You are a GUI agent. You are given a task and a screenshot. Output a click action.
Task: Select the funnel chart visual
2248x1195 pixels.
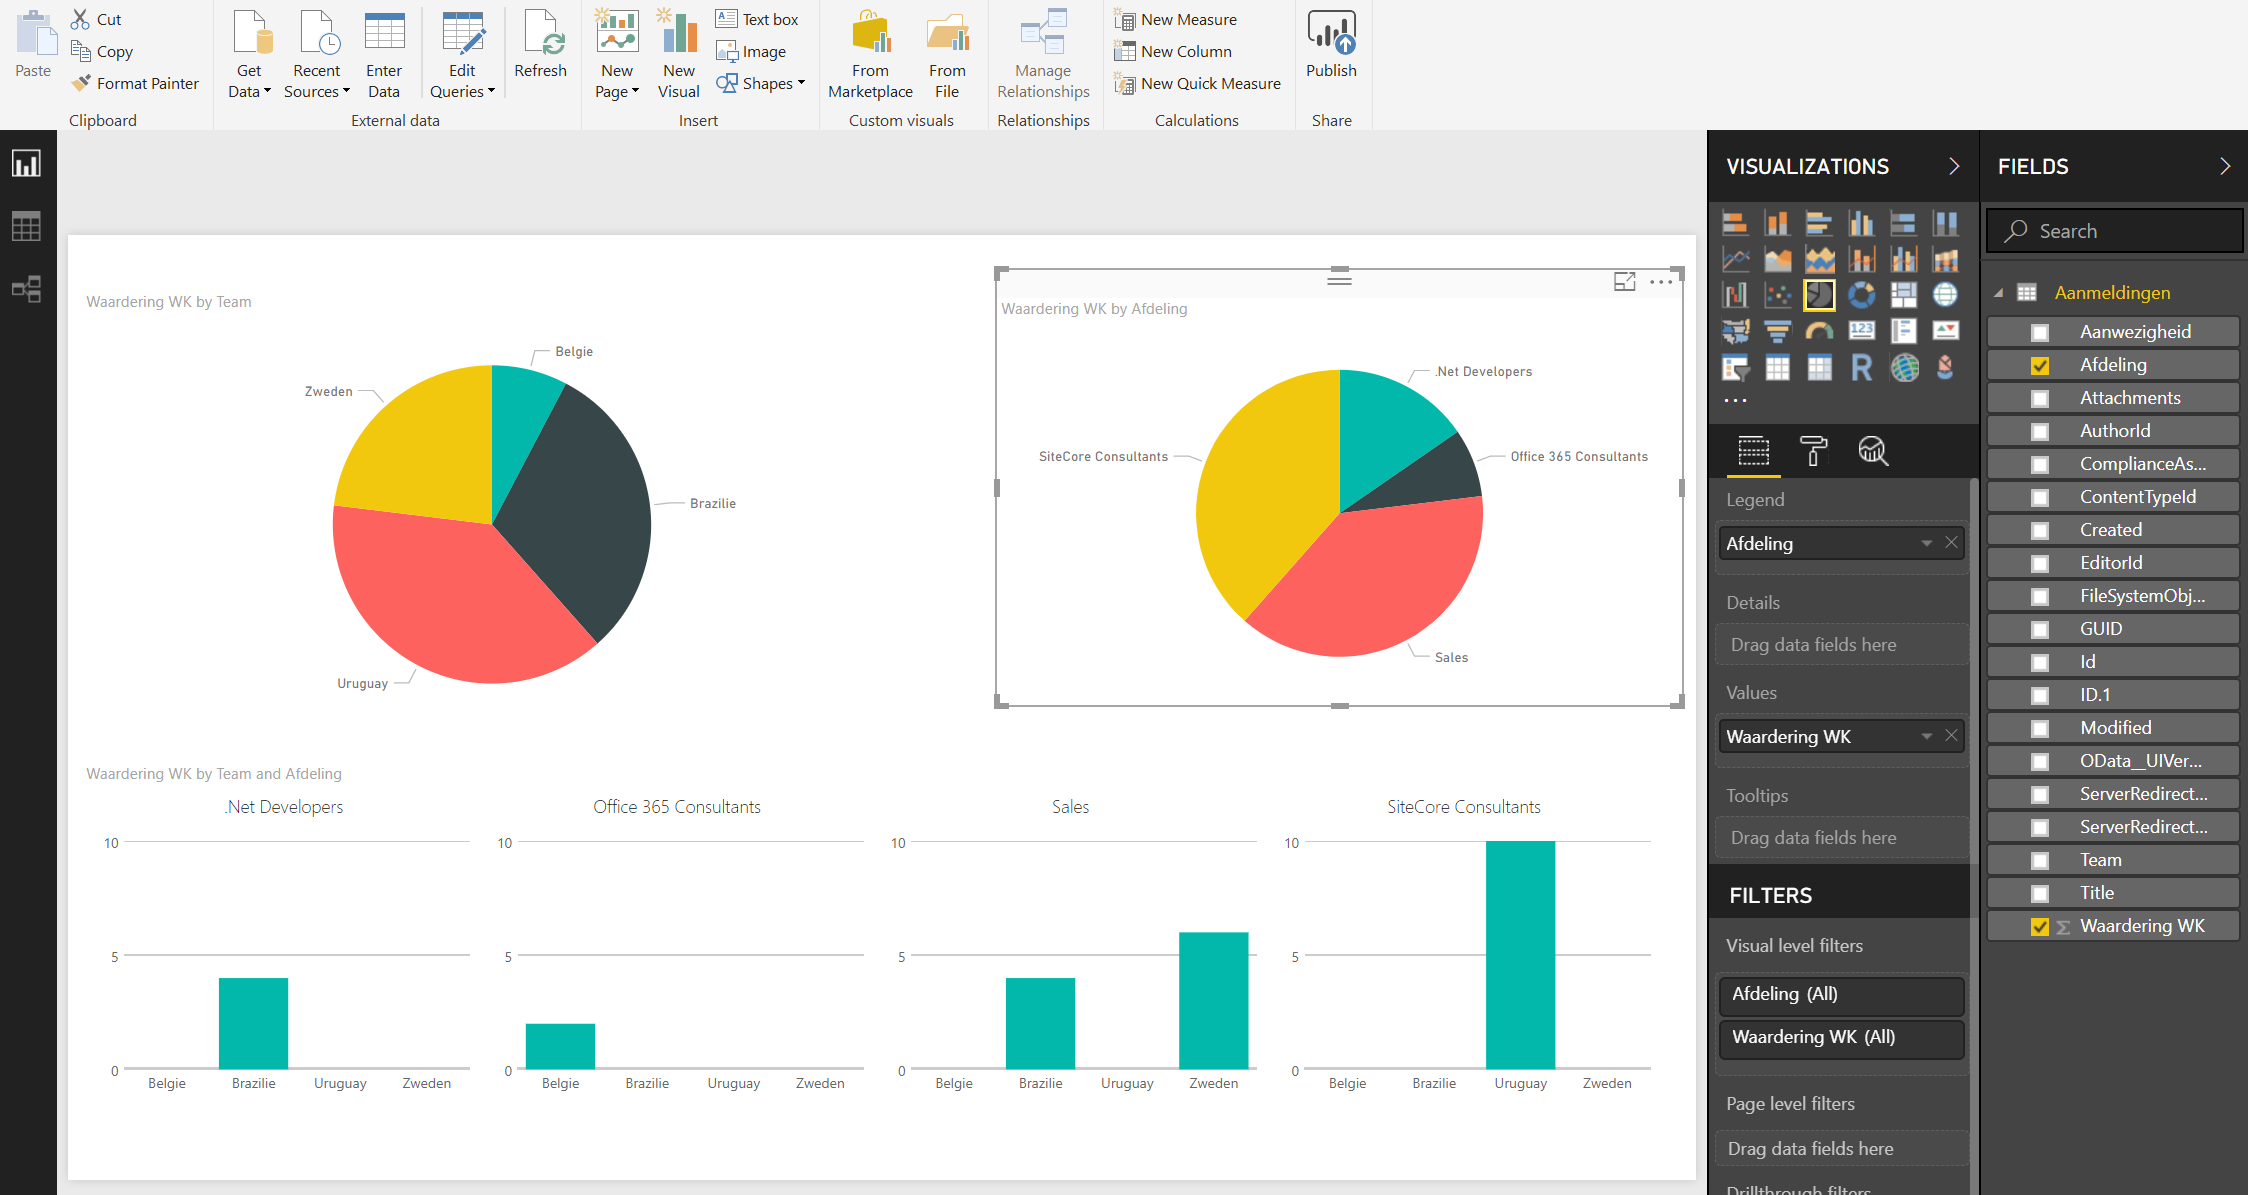click(1777, 331)
